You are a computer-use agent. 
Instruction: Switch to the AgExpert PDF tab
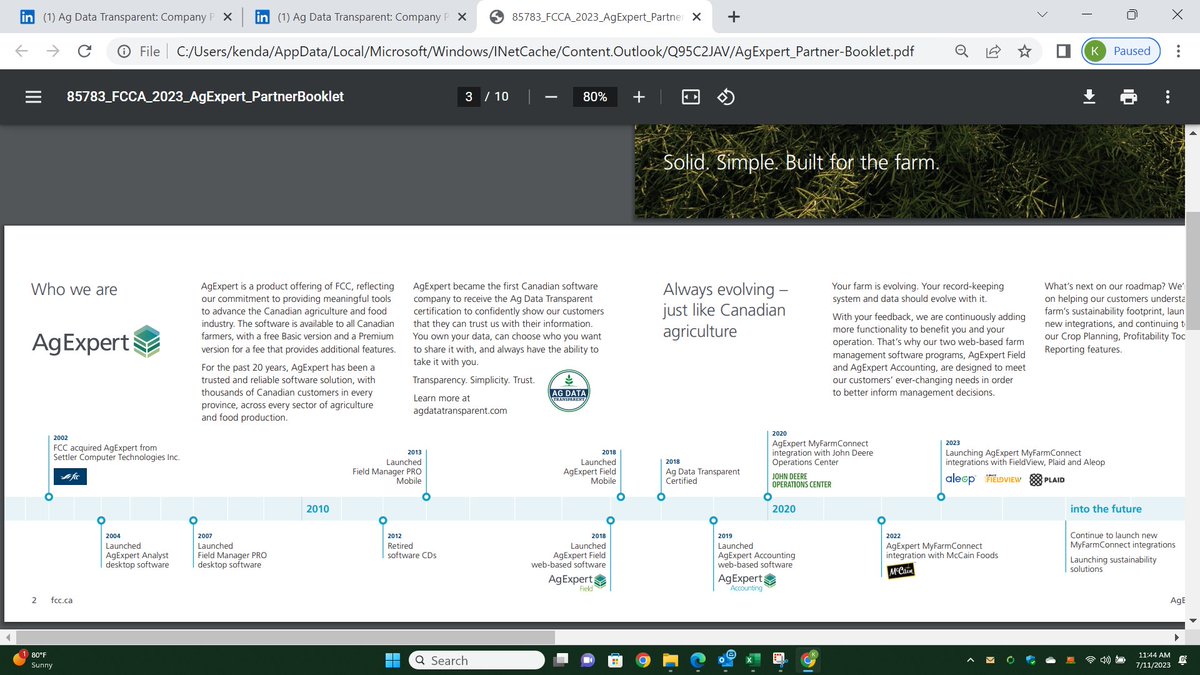tap(596, 17)
